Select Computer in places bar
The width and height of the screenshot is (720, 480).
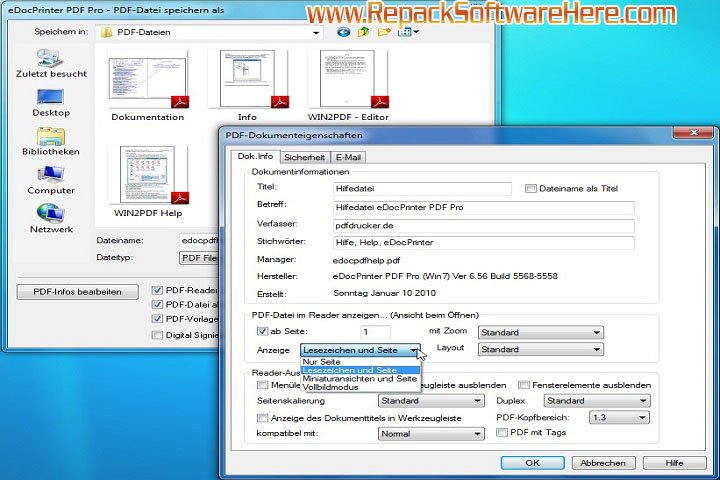click(51, 181)
